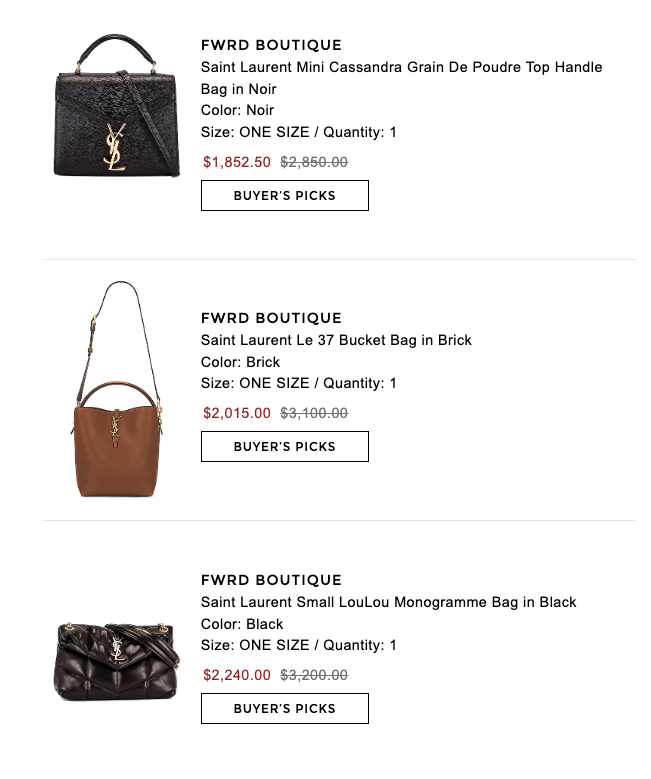Click the $1,852.50 sale price
651x779 pixels.
pyautogui.click(x=237, y=162)
